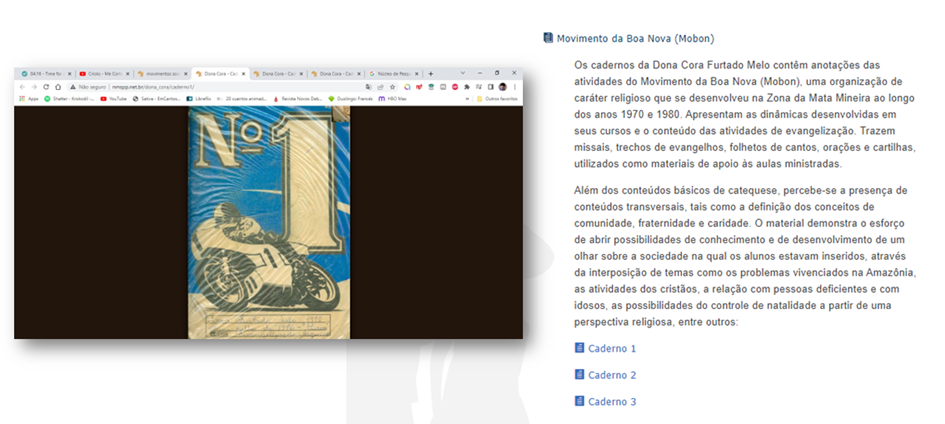This screenshot has height=424, width=945.
Task: Click the Nº 1 notebook cover image
Action: pyautogui.click(x=269, y=222)
